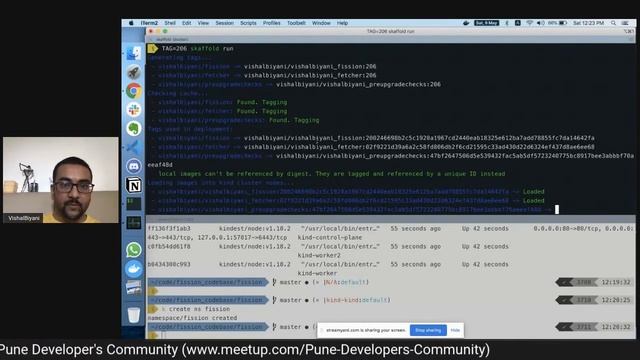Click the 12:19:32 prompt timestamp
This screenshot has height=360, width=640.
point(616,282)
